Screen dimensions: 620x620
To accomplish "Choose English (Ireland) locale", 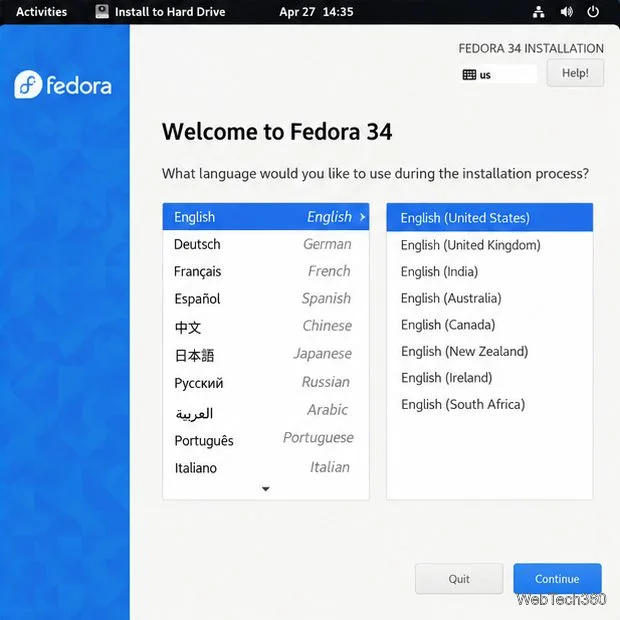I will [490, 378].
